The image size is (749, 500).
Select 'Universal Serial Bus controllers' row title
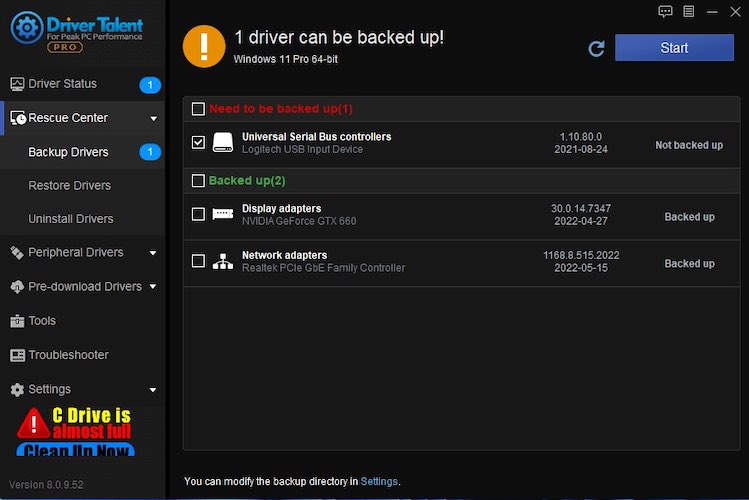(x=316, y=137)
